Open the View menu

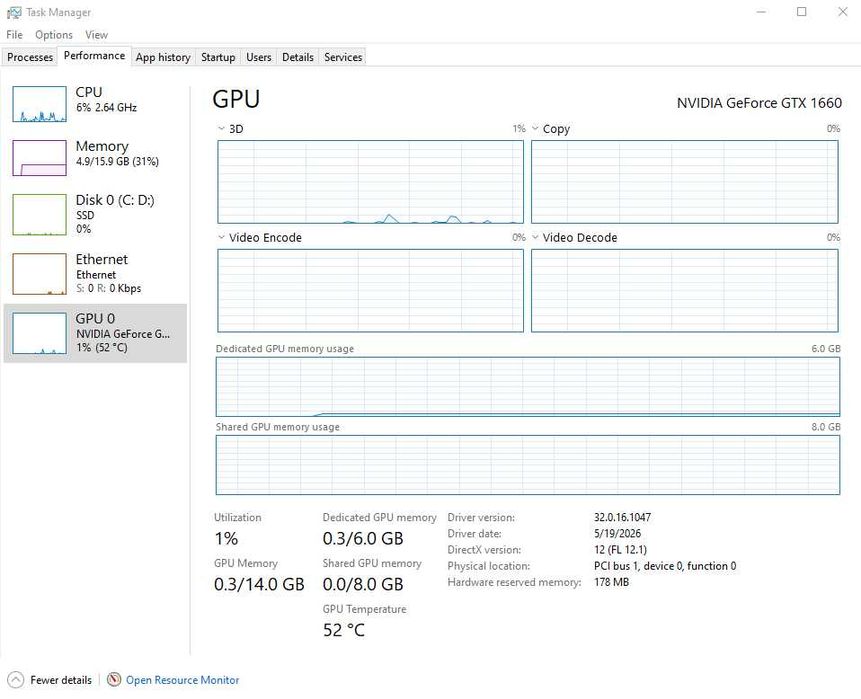(96, 35)
